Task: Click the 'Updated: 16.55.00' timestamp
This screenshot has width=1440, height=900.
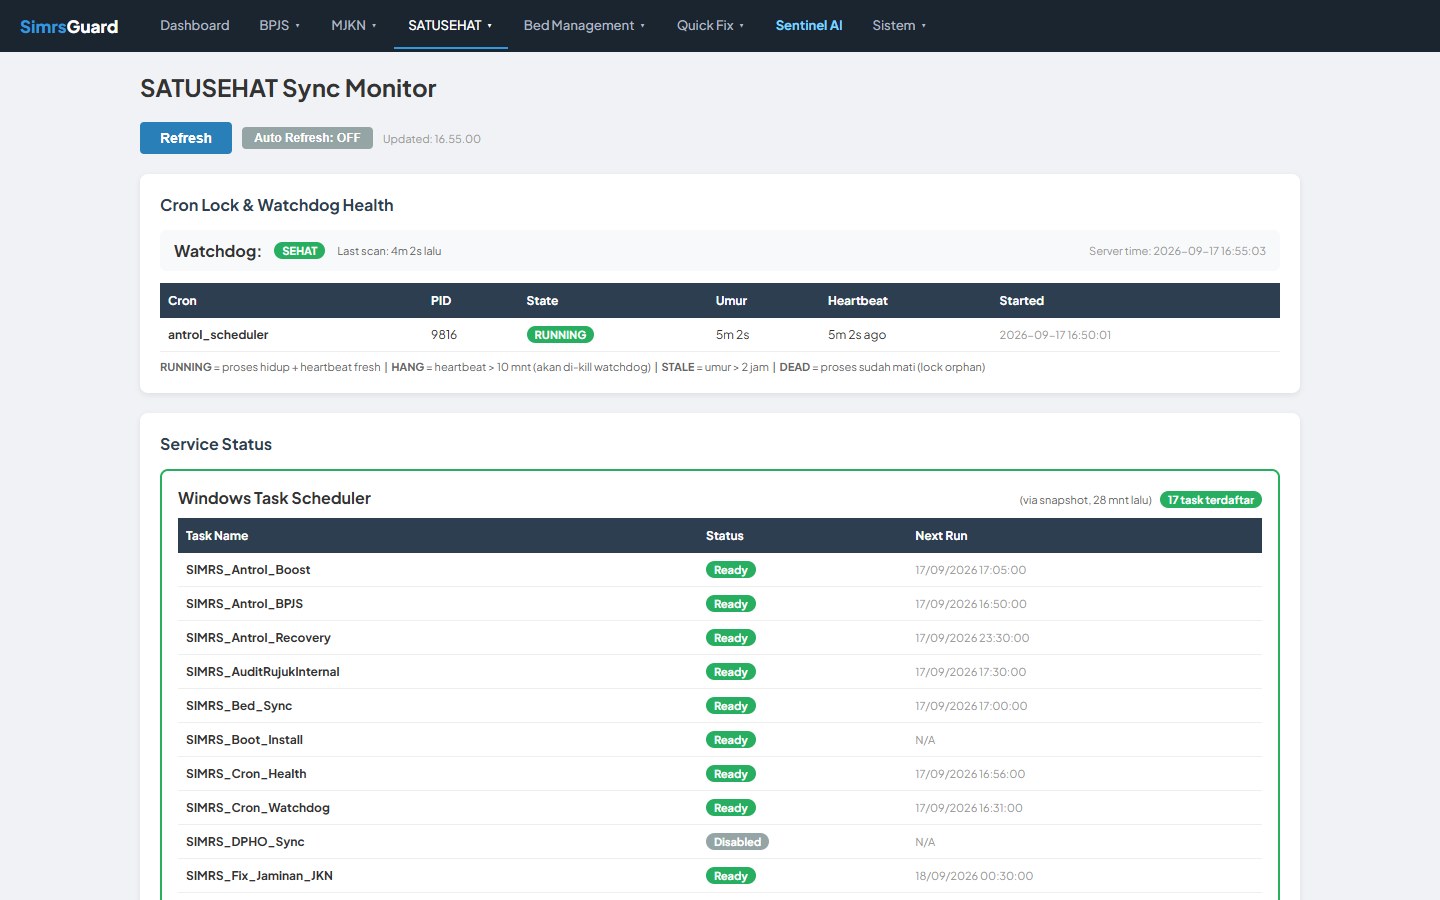Action: [432, 139]
